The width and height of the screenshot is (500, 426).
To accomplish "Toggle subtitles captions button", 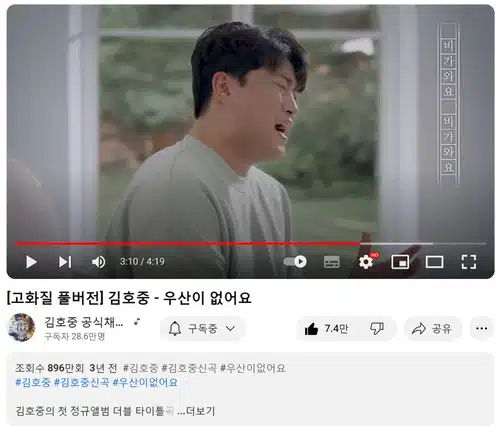I will (x=332, y=262).
